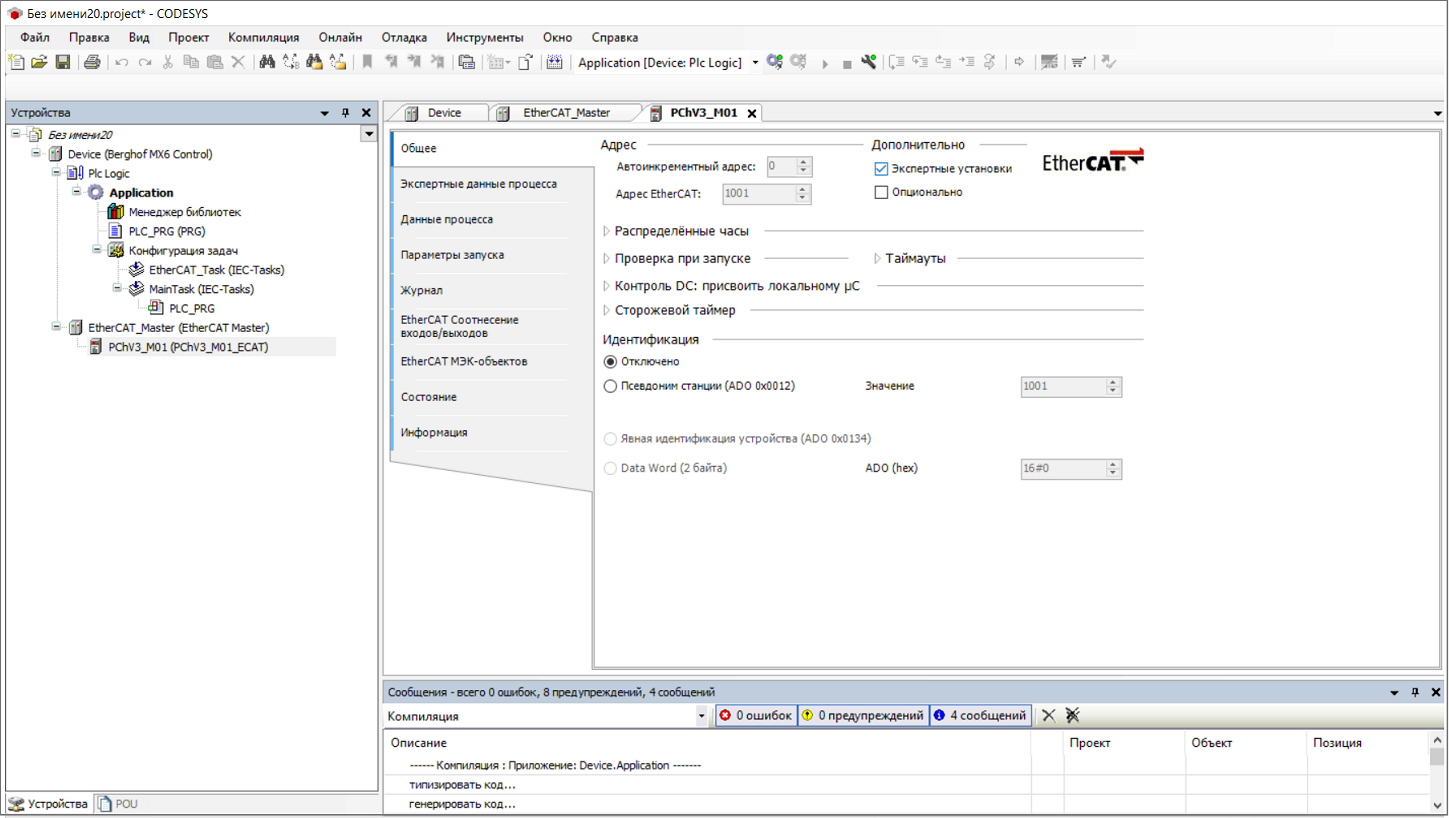Check the Опционально checkbox
Screen dimensions: 1449x818
(881, 192)
